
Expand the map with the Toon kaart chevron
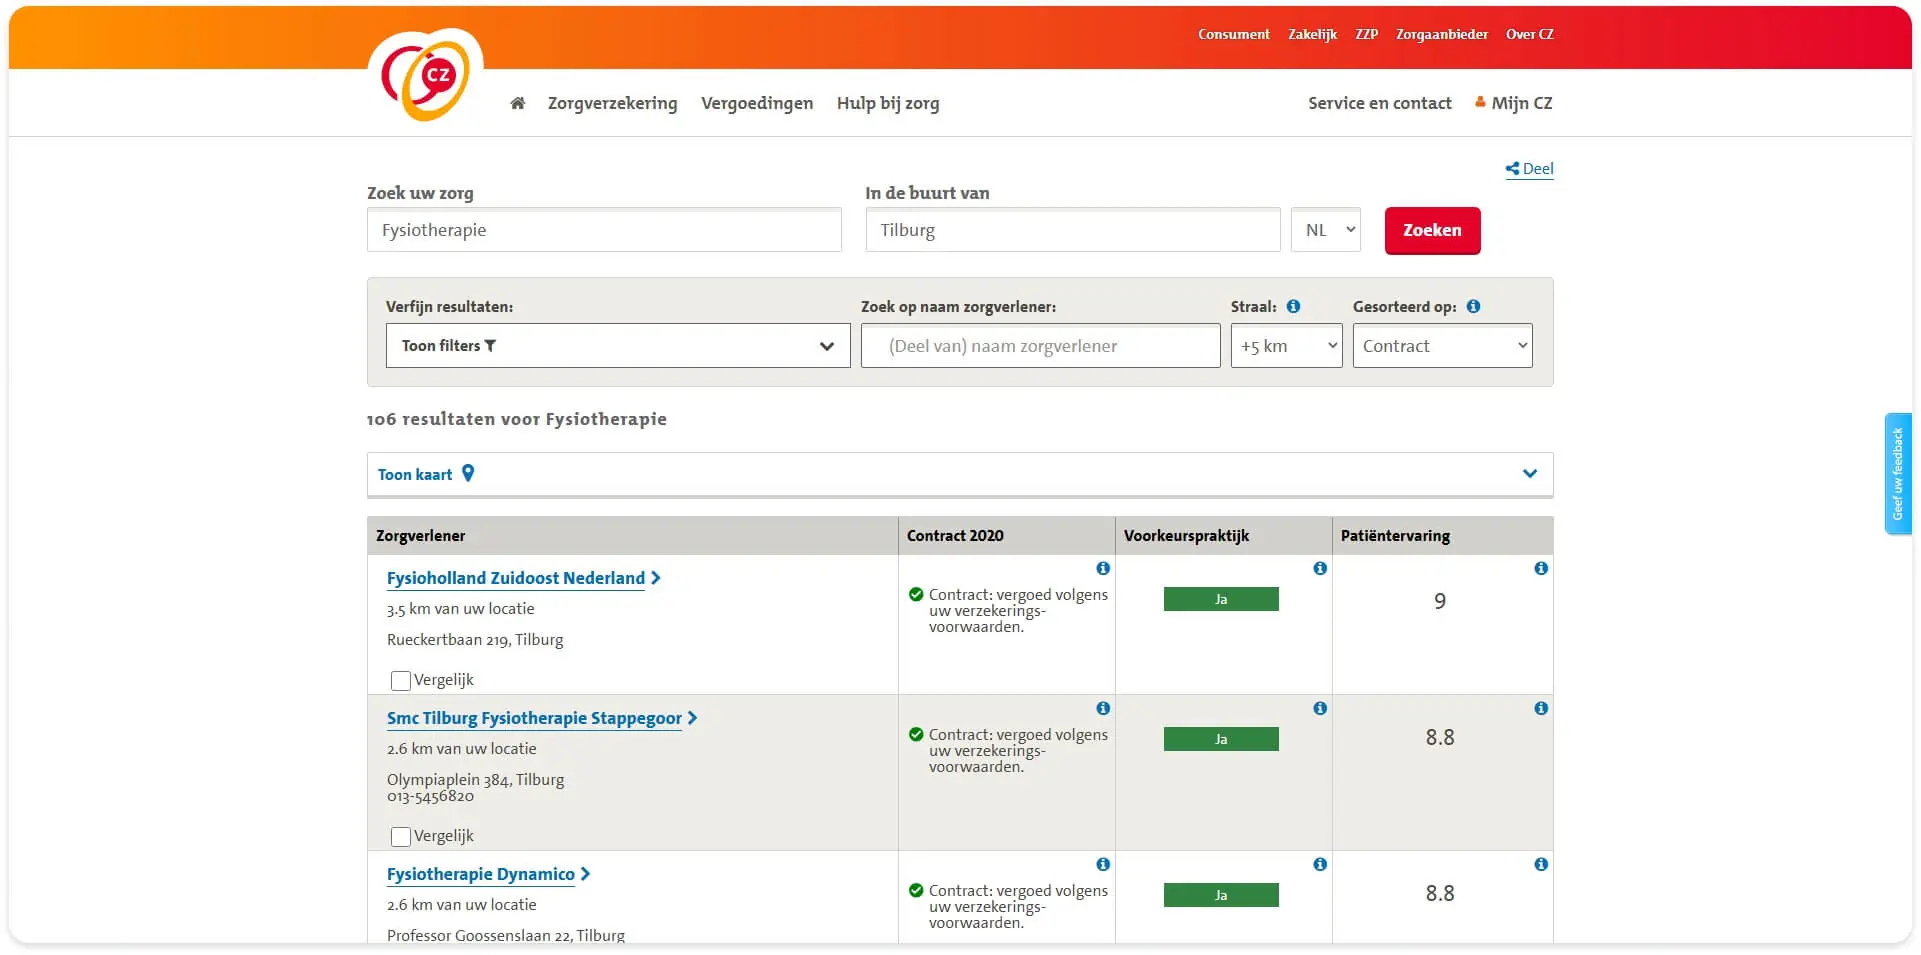point(1530,473)
